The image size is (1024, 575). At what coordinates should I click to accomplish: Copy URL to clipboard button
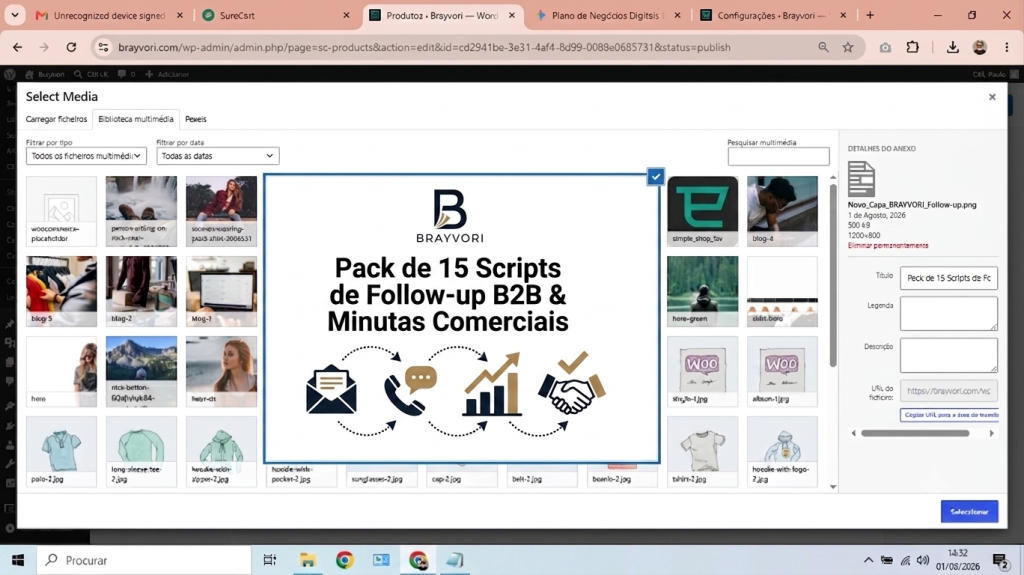[950, 415]
